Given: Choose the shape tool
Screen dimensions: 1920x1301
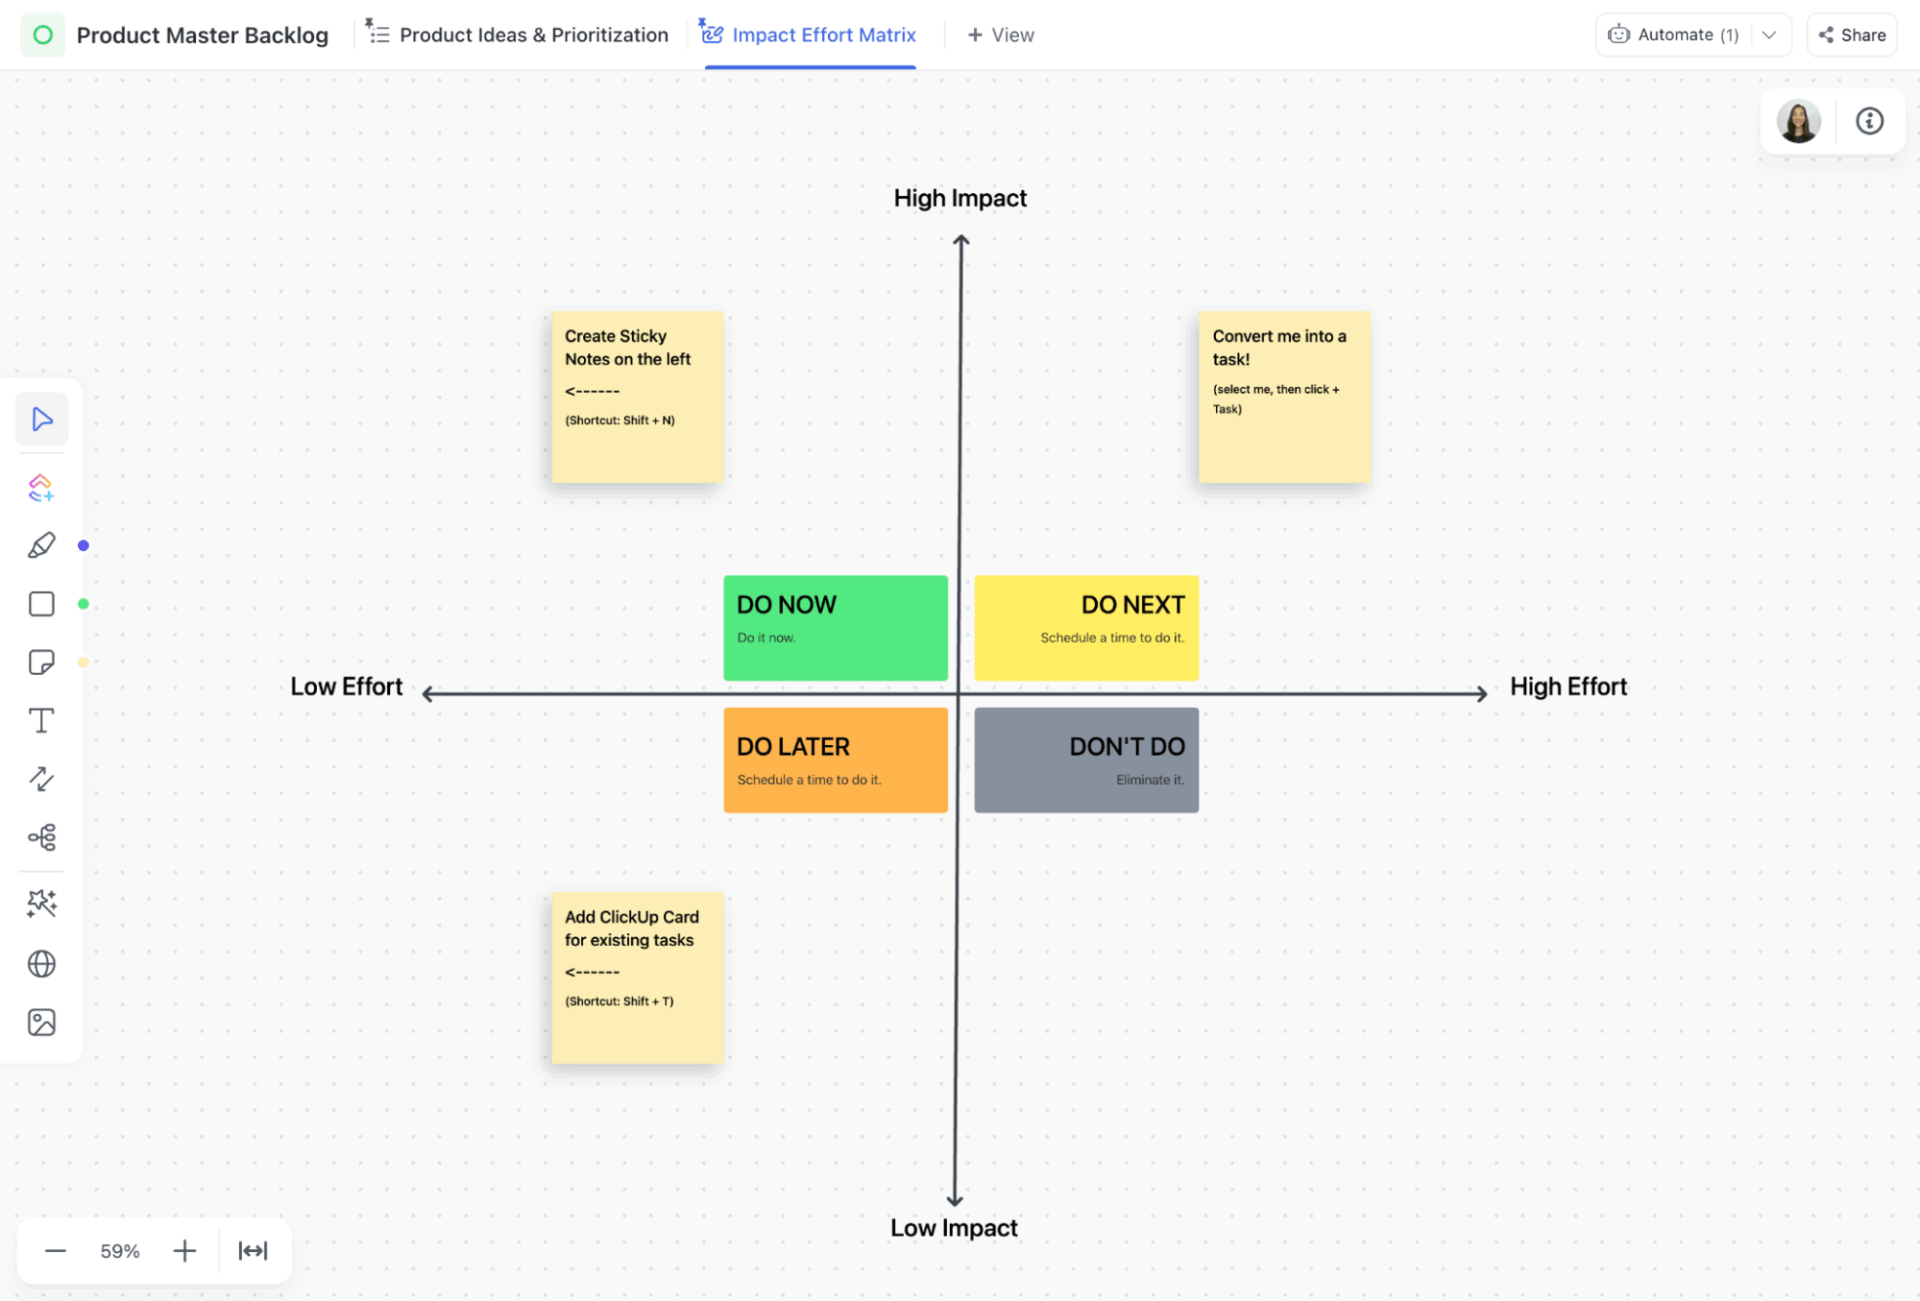Looking at the screenshot, I should click(41, 603).
